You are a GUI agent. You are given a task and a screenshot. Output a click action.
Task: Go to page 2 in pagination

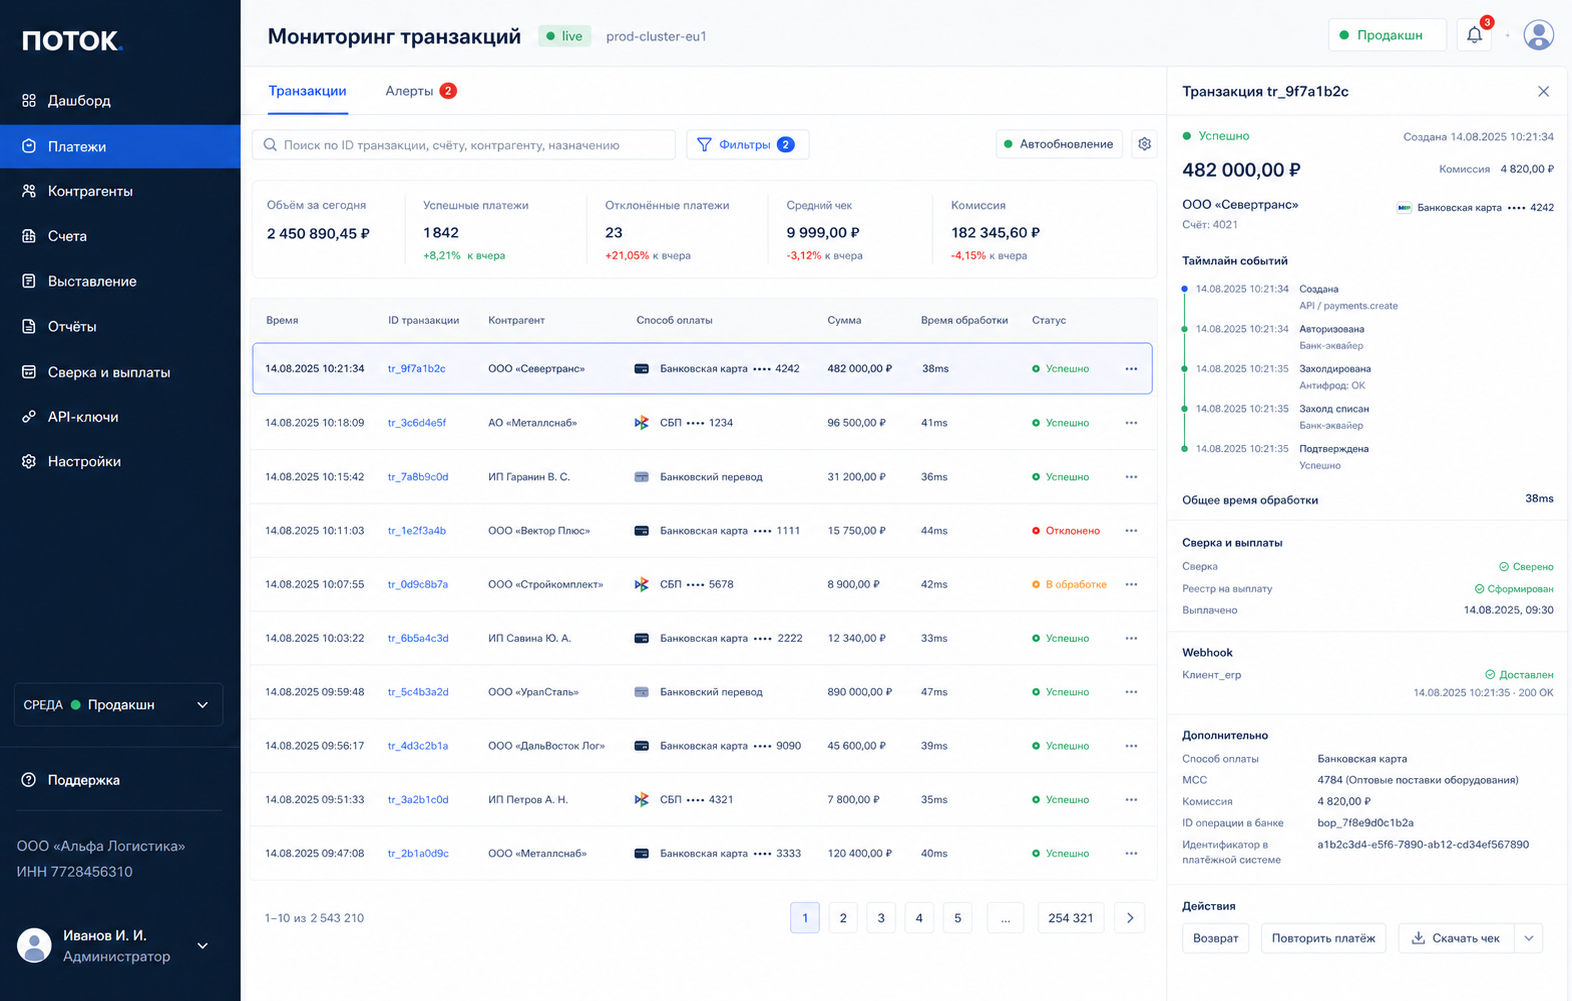[843, 918]
